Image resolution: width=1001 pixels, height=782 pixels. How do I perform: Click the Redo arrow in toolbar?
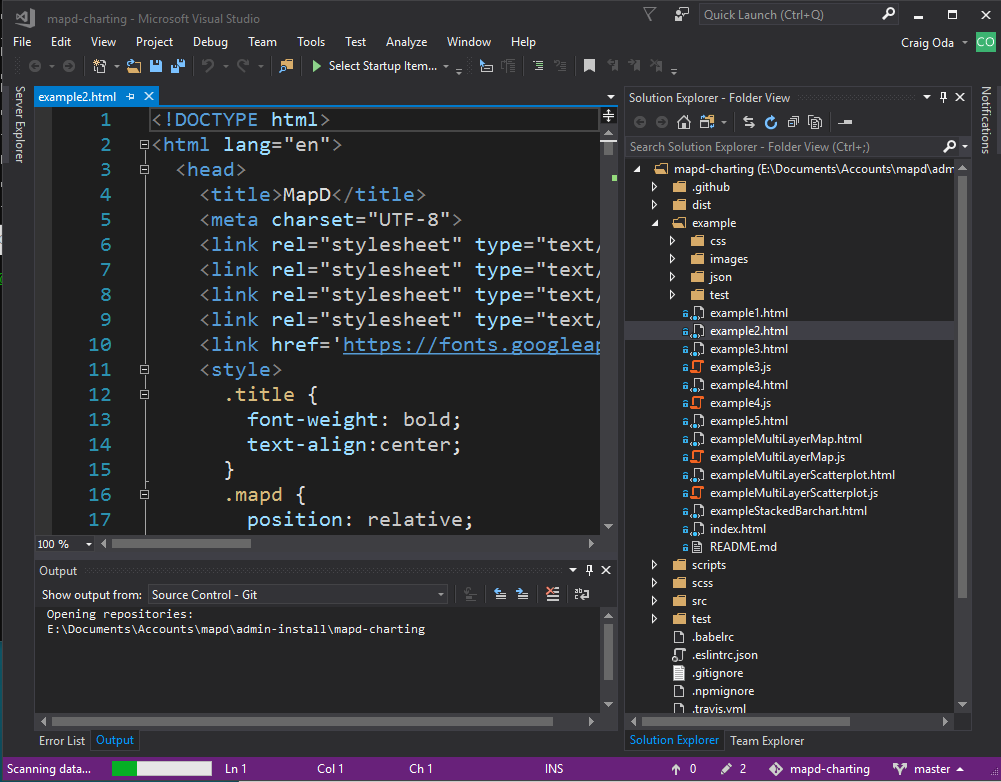click(x=243, y=66)
